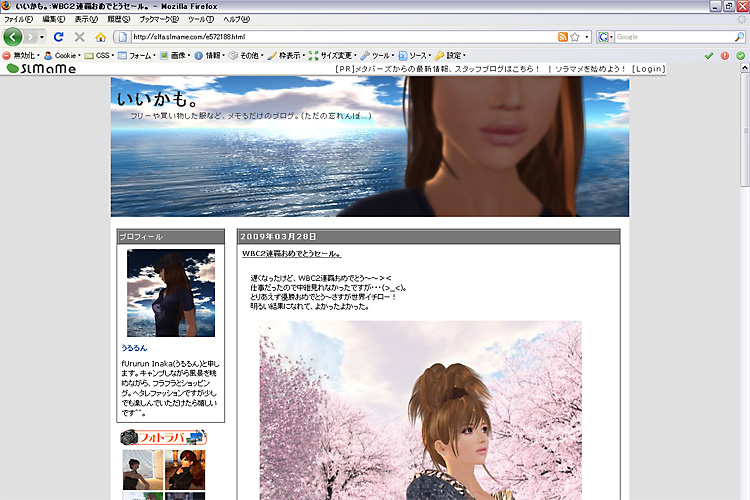Open the ソース developer toolbar dropdown
The width and height of the screenshot is (750, 500).
click(415, 56)
